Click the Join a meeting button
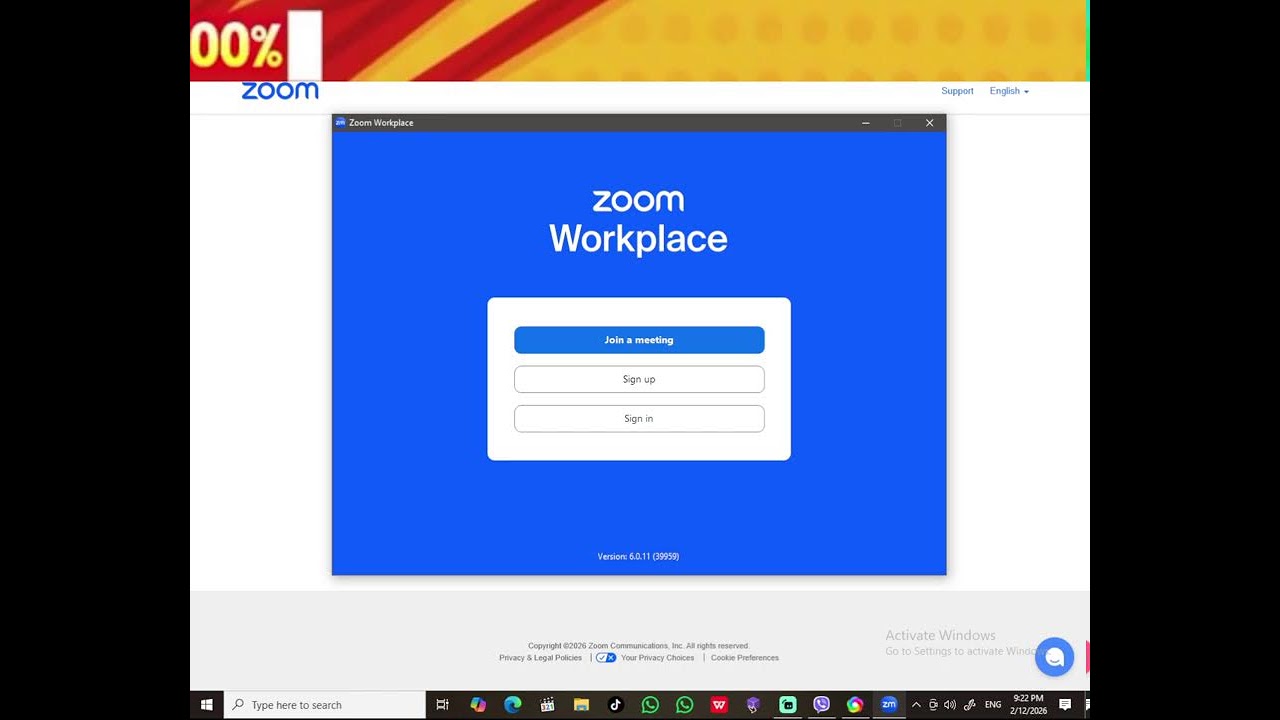Screen dimensions: 1280x720 639,340
